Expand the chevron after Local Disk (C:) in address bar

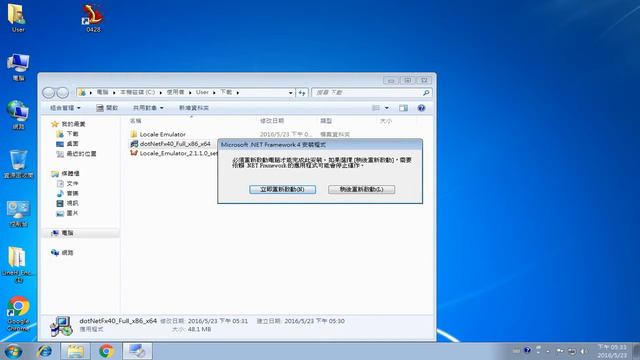pyautogui.click(x=160, y=93)
